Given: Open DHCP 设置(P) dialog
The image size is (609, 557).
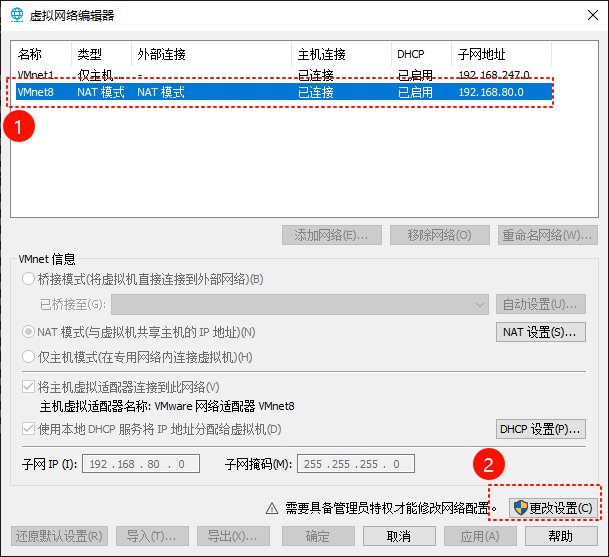Looking at the screenshot, I should pos(541,429).
